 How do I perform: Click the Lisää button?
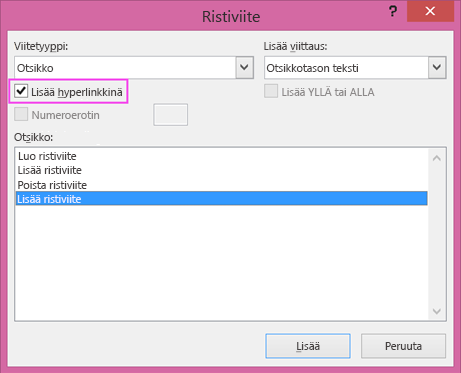tap(308, 346)
